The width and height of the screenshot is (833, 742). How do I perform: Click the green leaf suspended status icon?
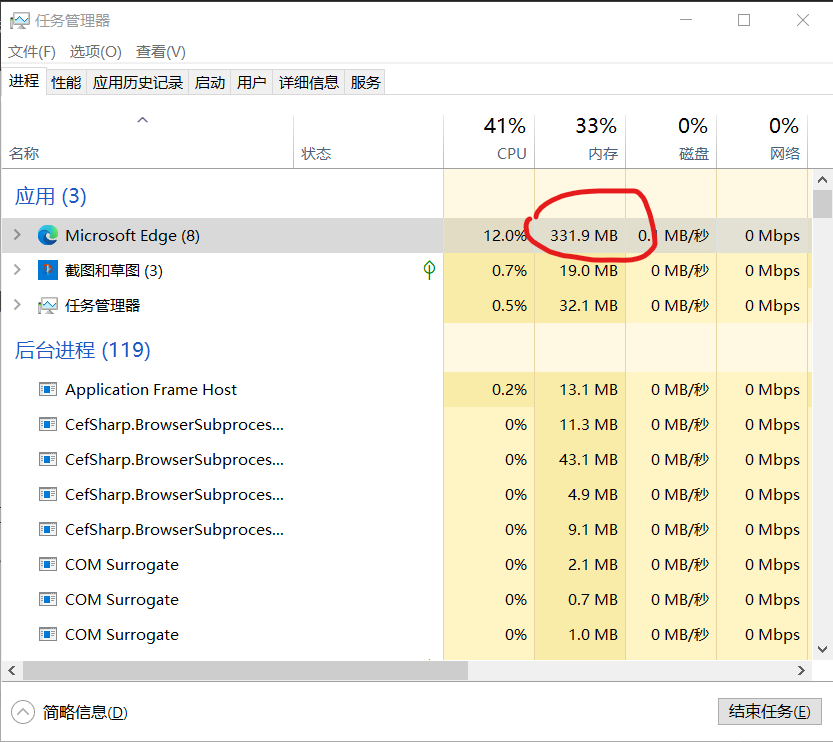coord(429,270)
